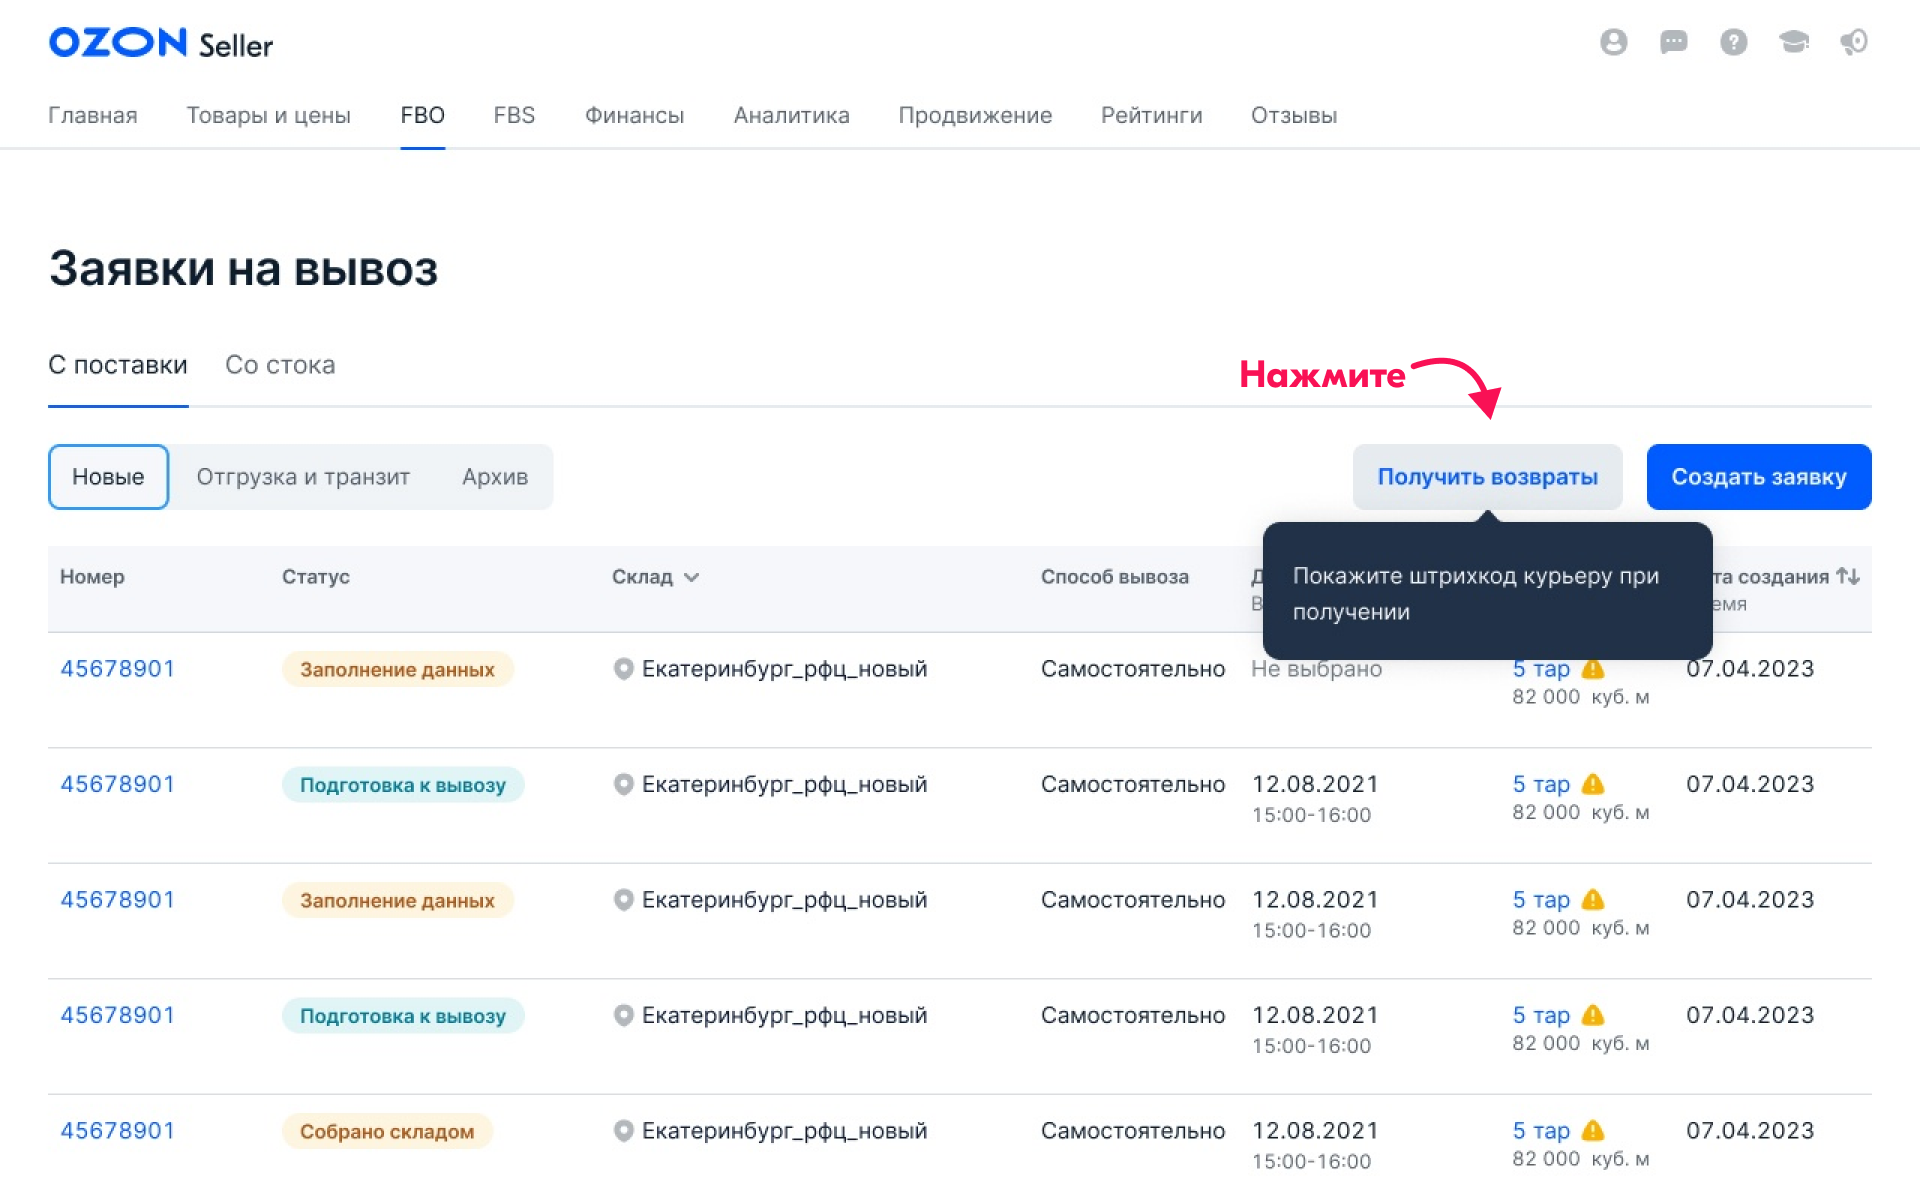
Task: Open the training graduation cap icon
Action: [1793, 42]
